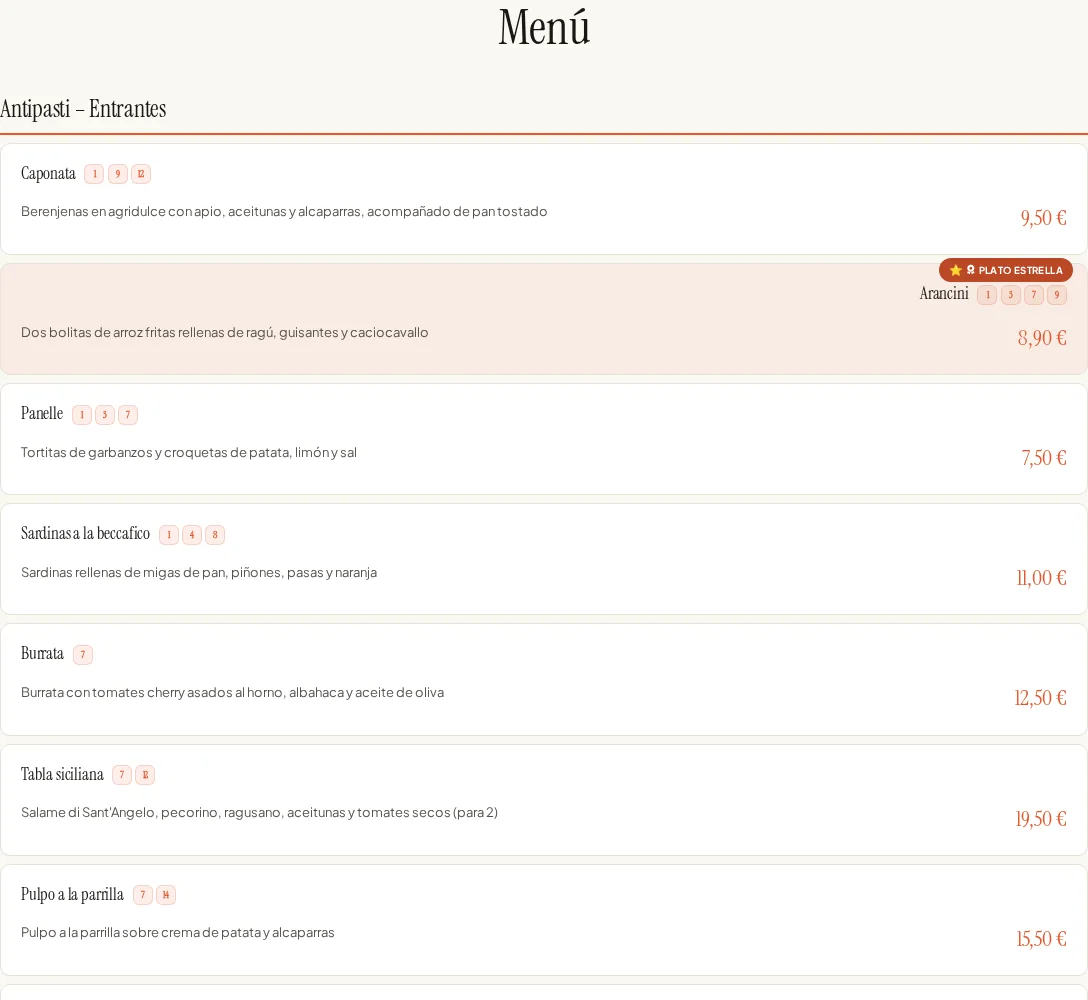Click the "Salame di Sant'Angelo" description
1088x1000 pixels.
pyautogui.click(x=260, y=813)
